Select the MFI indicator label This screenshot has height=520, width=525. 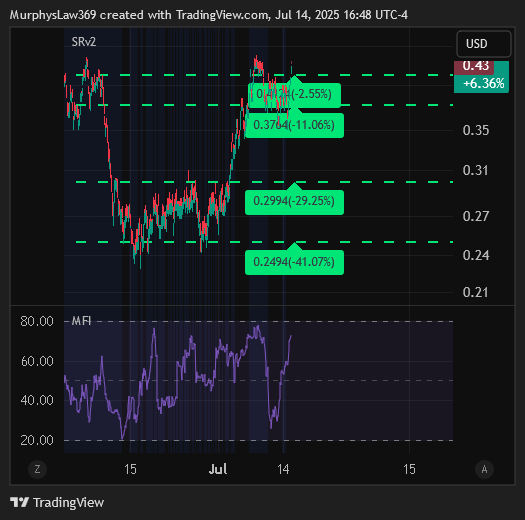point(81,321)
